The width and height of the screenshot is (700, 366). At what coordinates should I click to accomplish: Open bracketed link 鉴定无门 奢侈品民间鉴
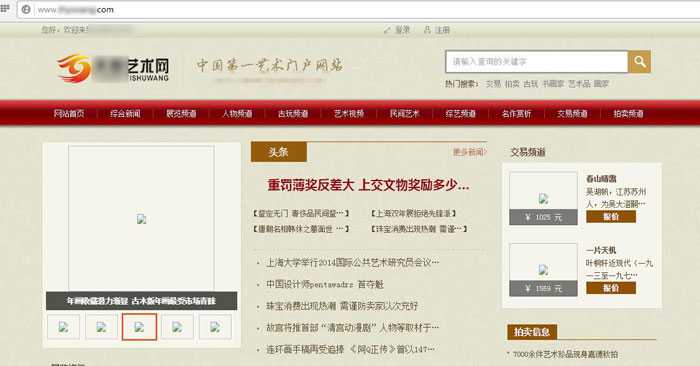[300, 213]
